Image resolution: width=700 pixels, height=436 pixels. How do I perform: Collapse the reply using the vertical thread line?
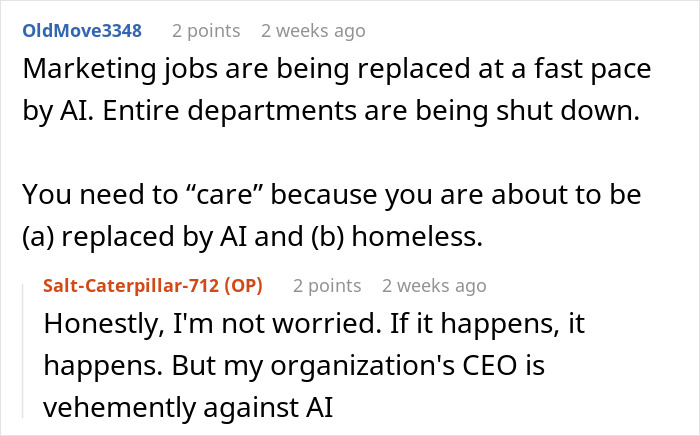pyautogui.click(x=23, y=352)
